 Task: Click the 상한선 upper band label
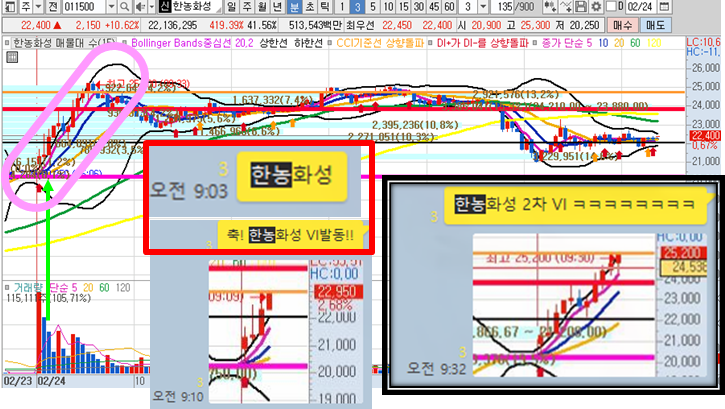click(273, 43)
